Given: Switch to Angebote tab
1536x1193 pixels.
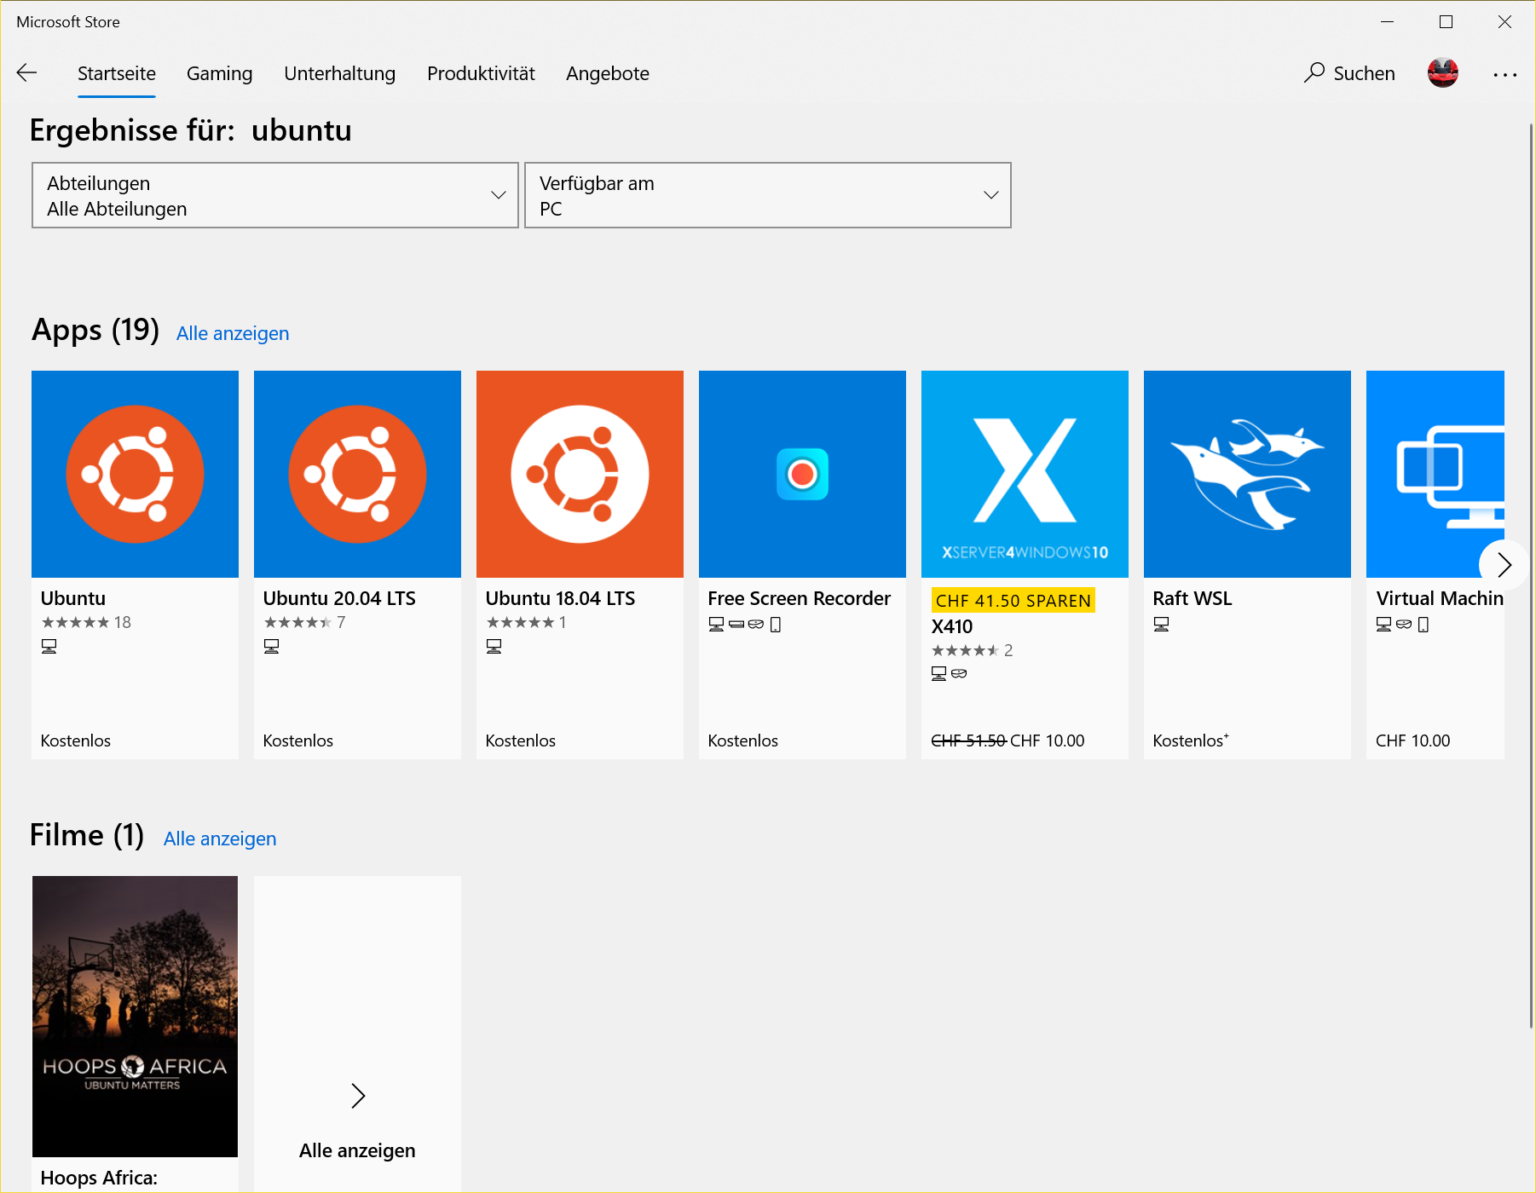Looking at the screenshot, I should coord(608,73).
